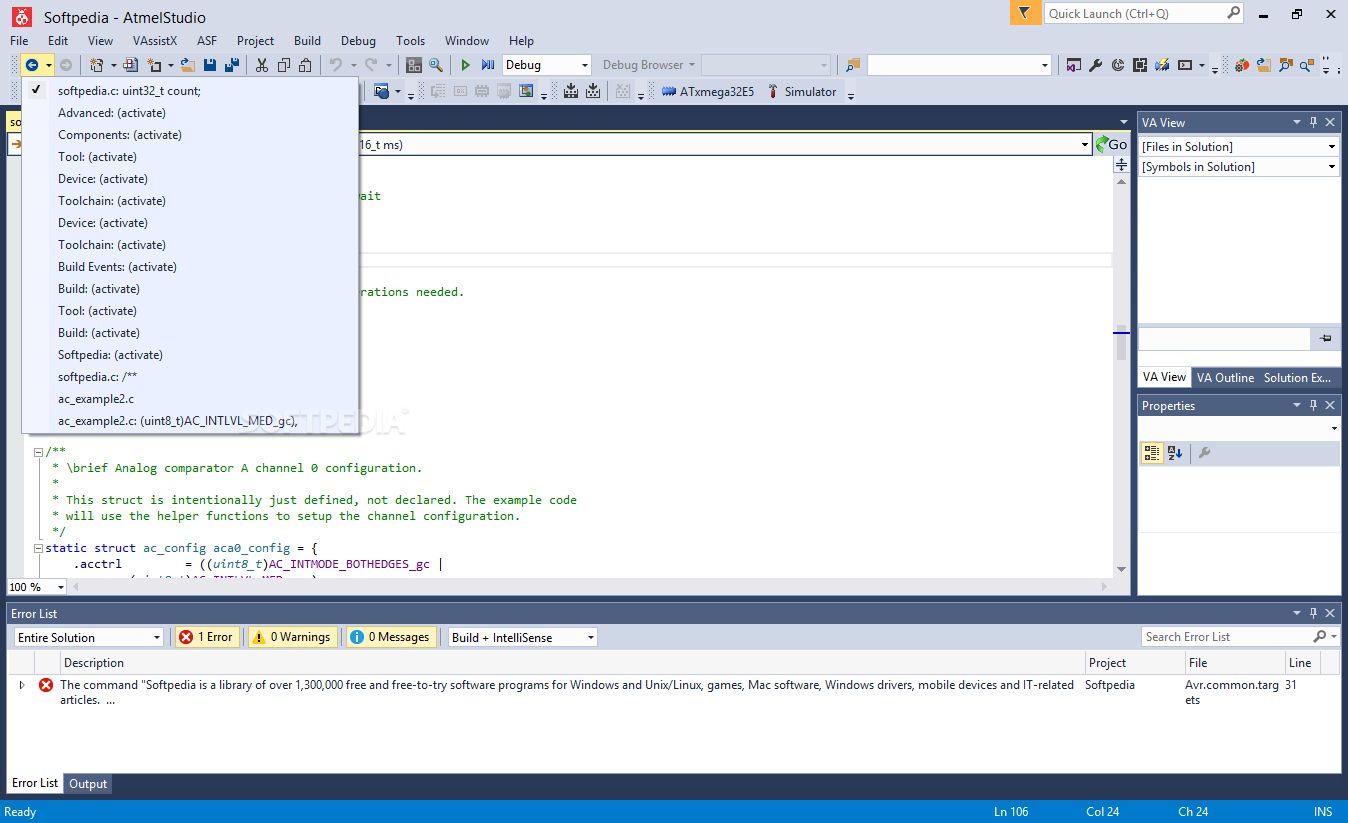Toggle the 0 Warnings filter button
The image size is (1348, 823).
(x=291, y=637)
